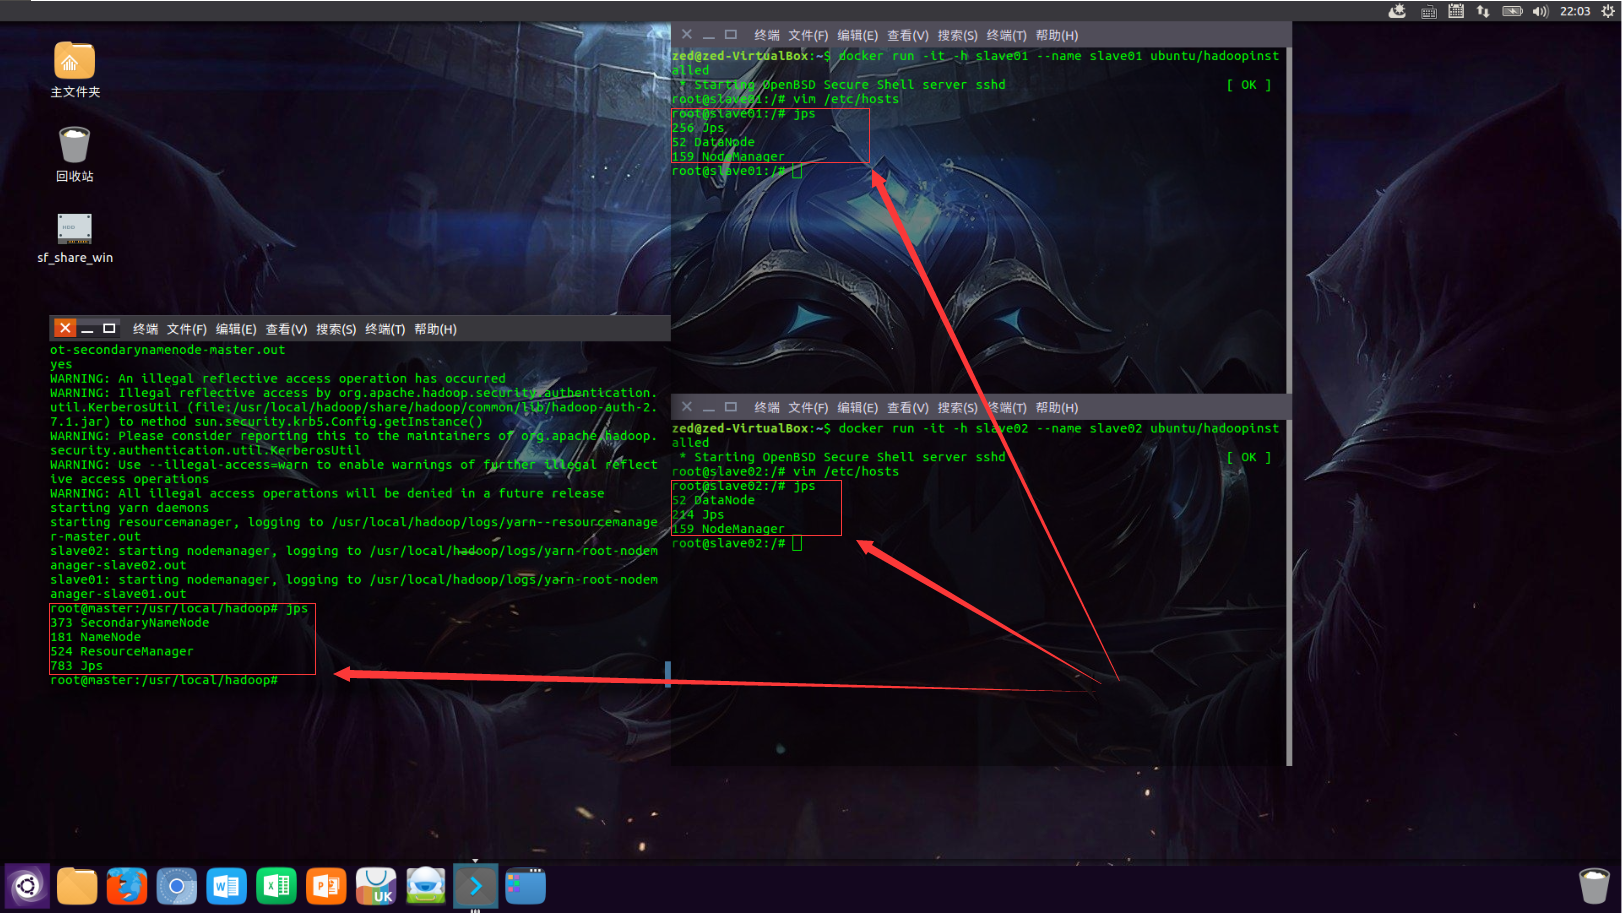The width and height of the screenshot is (1622, 914).
Task: Open 帮助(H) menu in slave02 terminal window
Action: click(x=1057, y=408)
